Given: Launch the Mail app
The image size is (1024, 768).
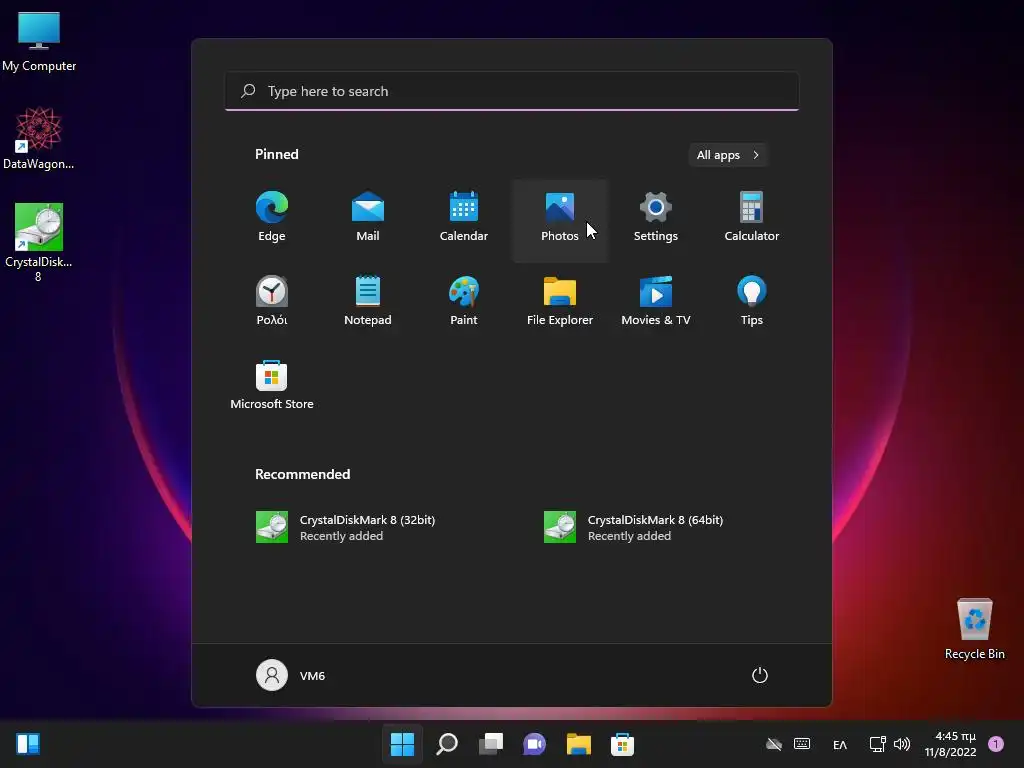Looking at the screenshot, I should point(368,217).
